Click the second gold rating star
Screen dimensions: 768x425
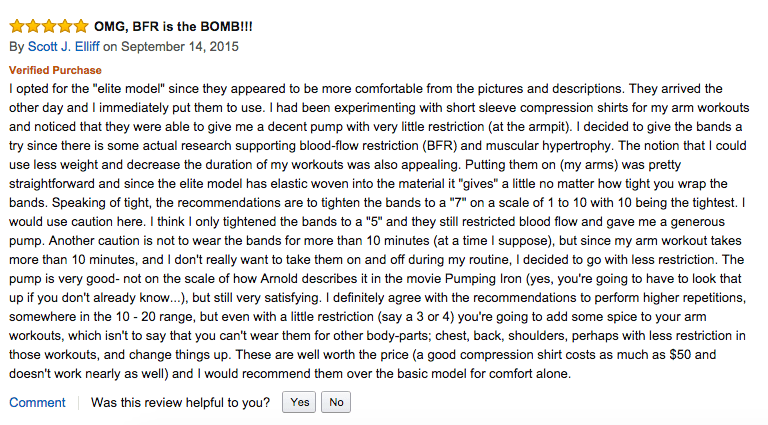click(33, 26)
